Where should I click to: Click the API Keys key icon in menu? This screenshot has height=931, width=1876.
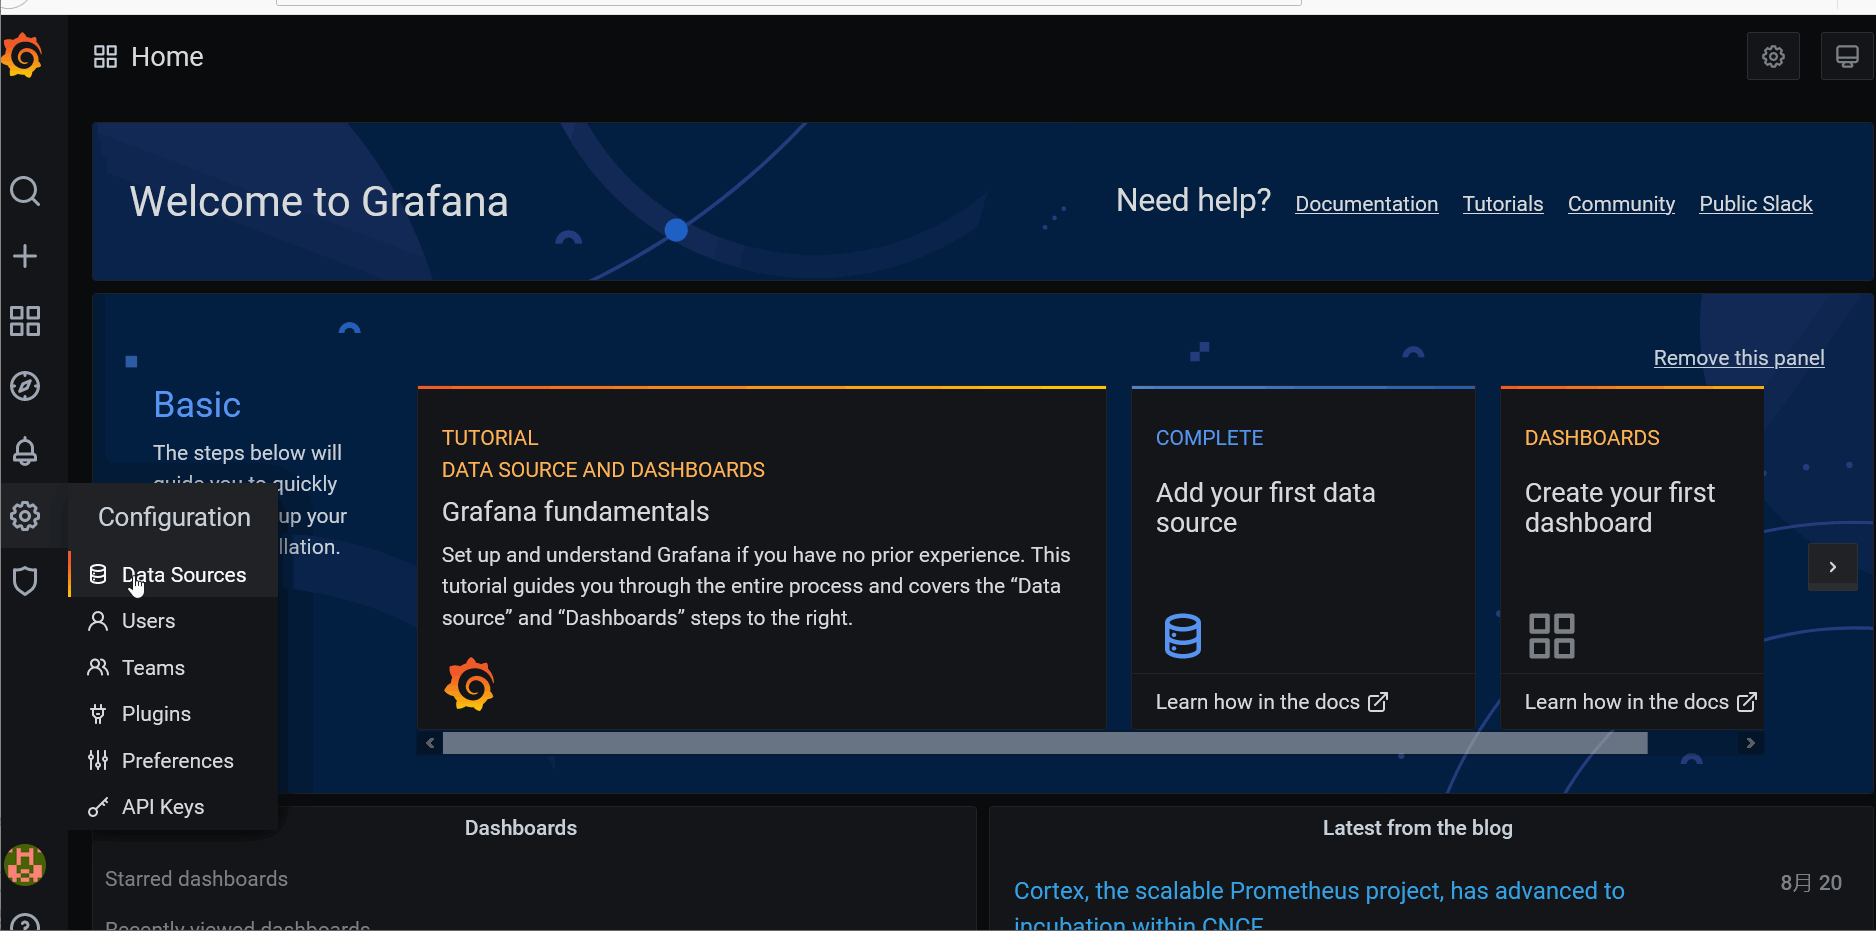(x=98, y=807)
